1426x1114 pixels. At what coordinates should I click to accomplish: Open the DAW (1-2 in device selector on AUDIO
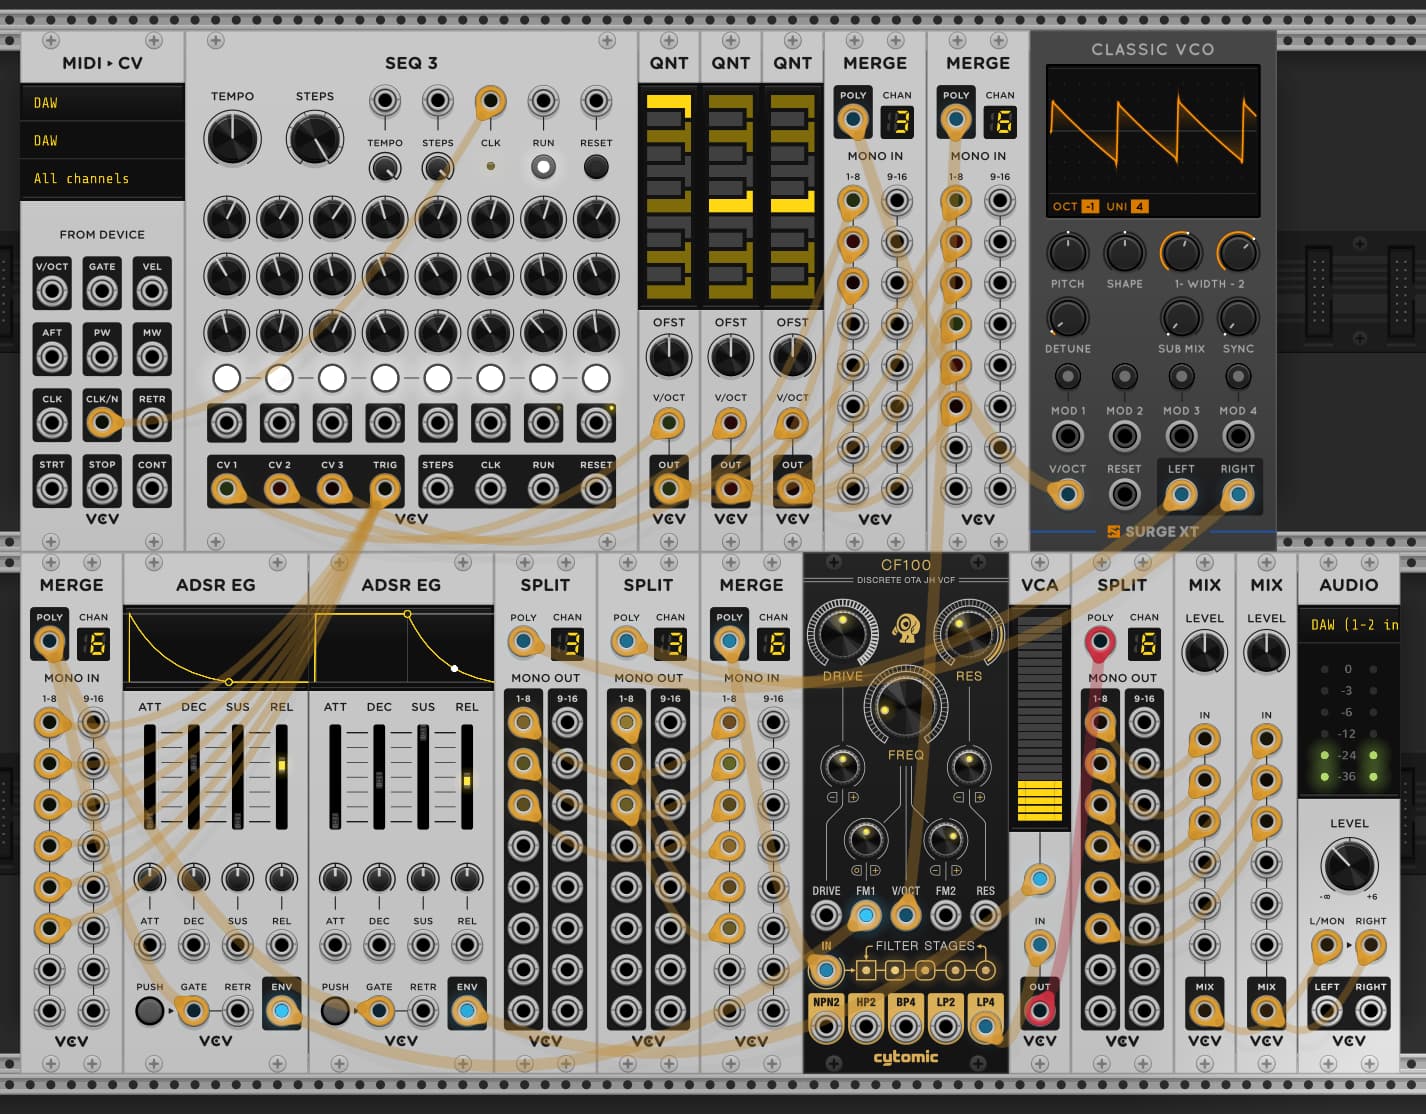[x=1349, y=625]
